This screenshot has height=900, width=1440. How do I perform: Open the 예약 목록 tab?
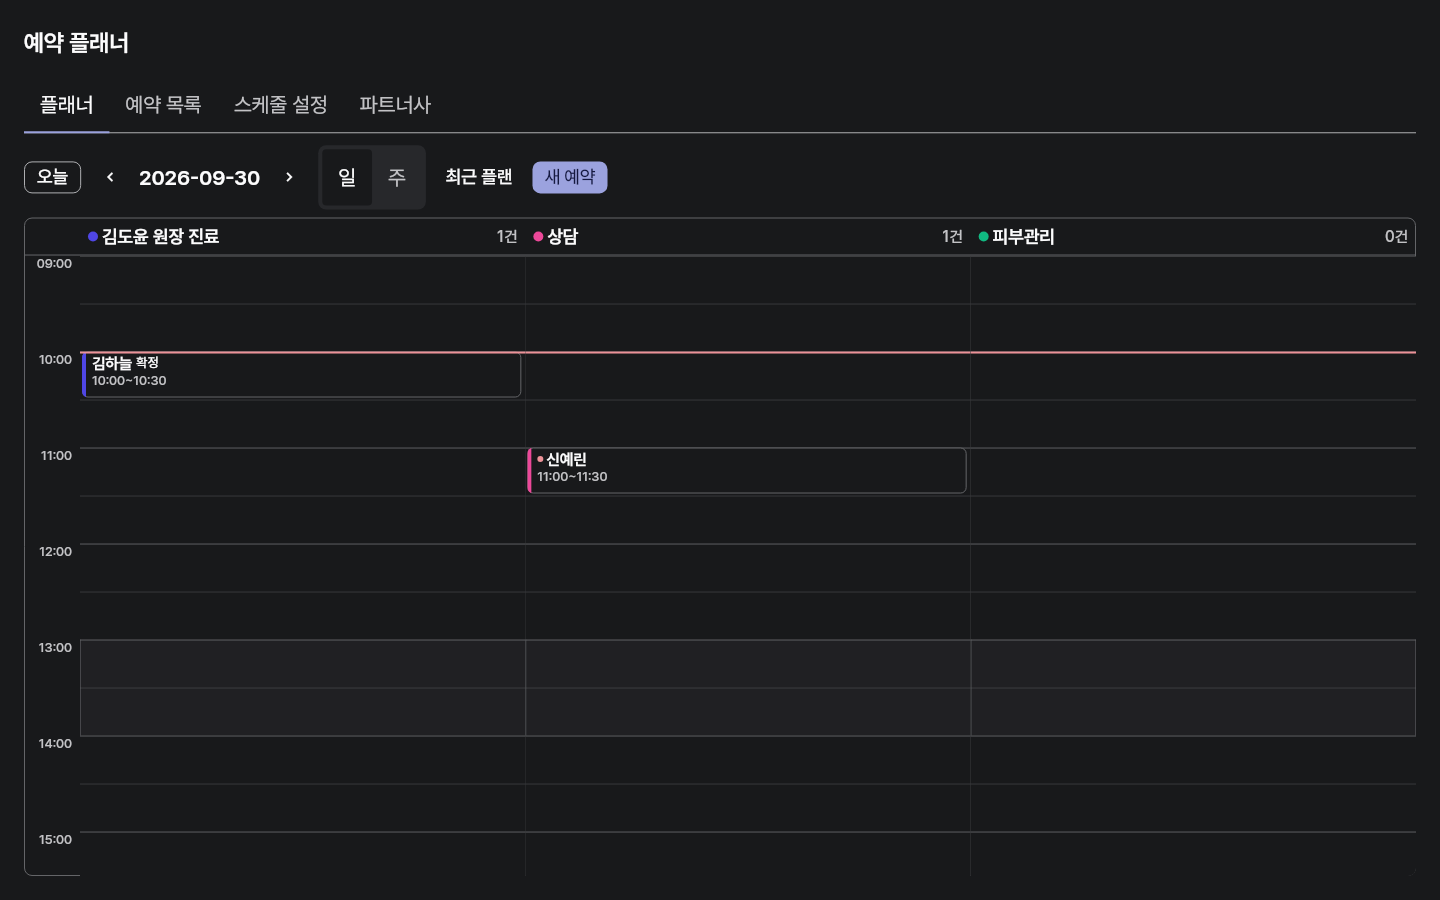pyautogui.click(x=163, y=105)
